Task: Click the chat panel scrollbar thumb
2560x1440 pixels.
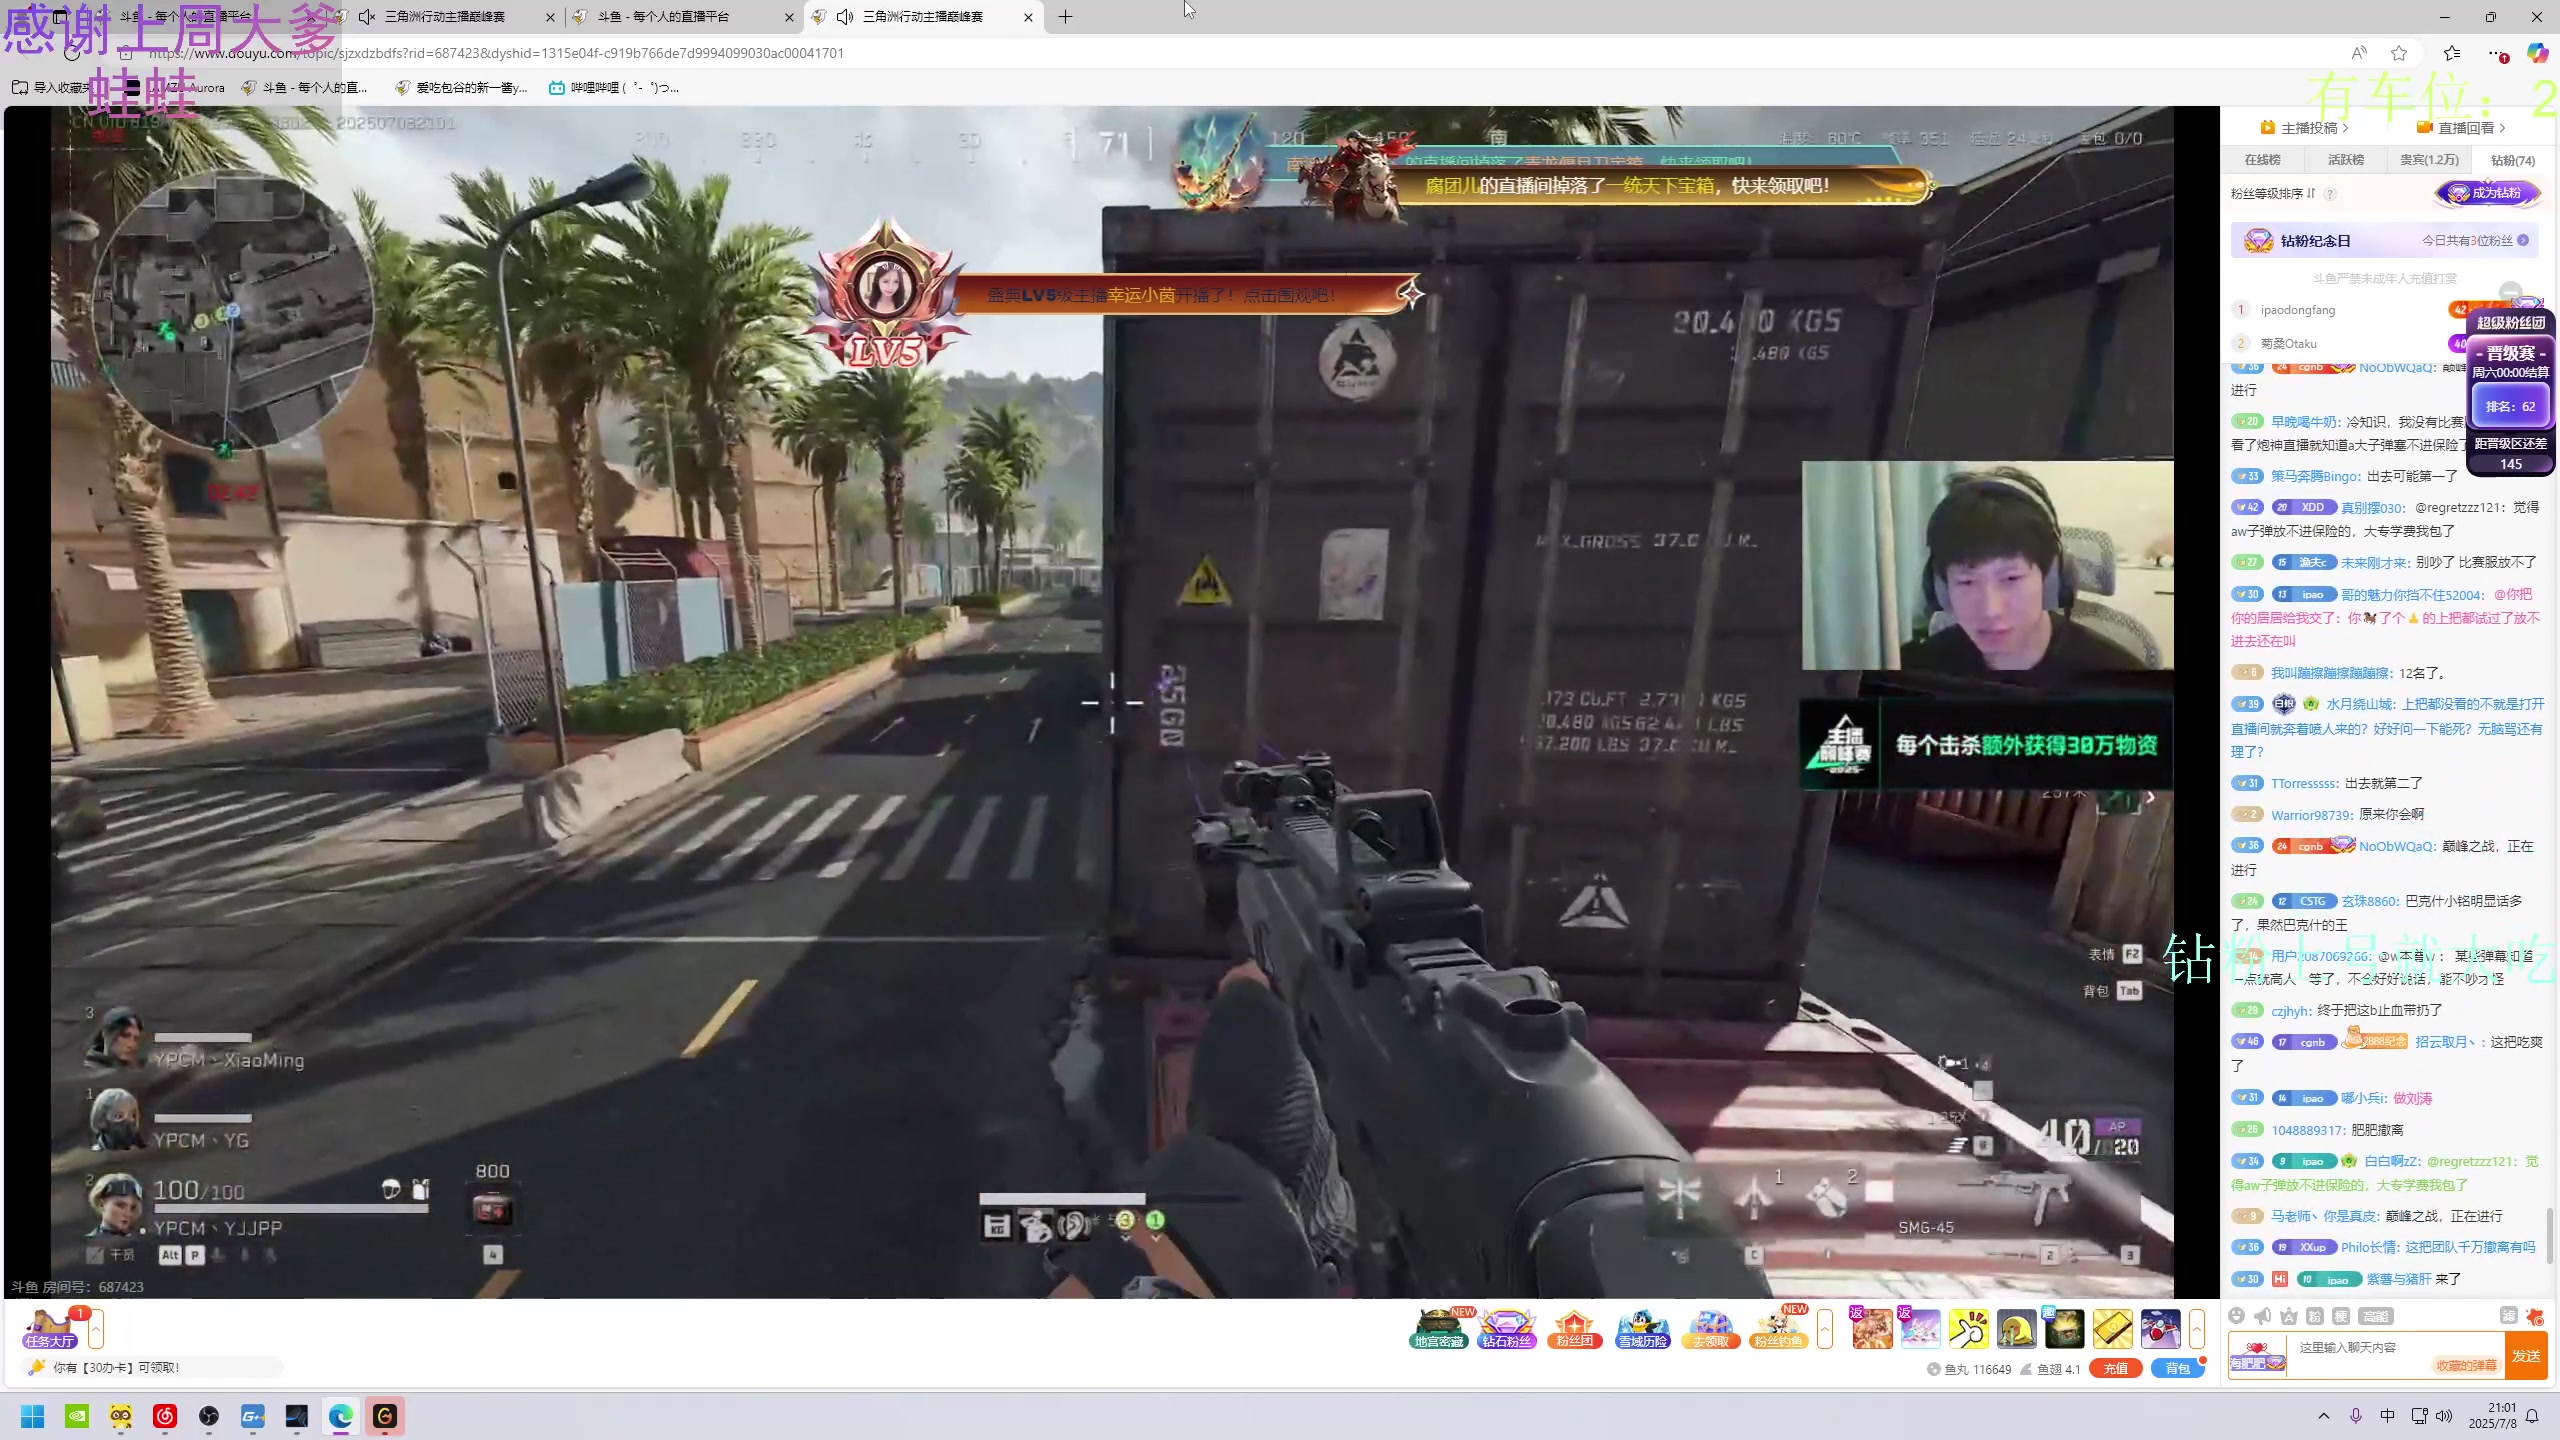Action: point(2550,1235)
